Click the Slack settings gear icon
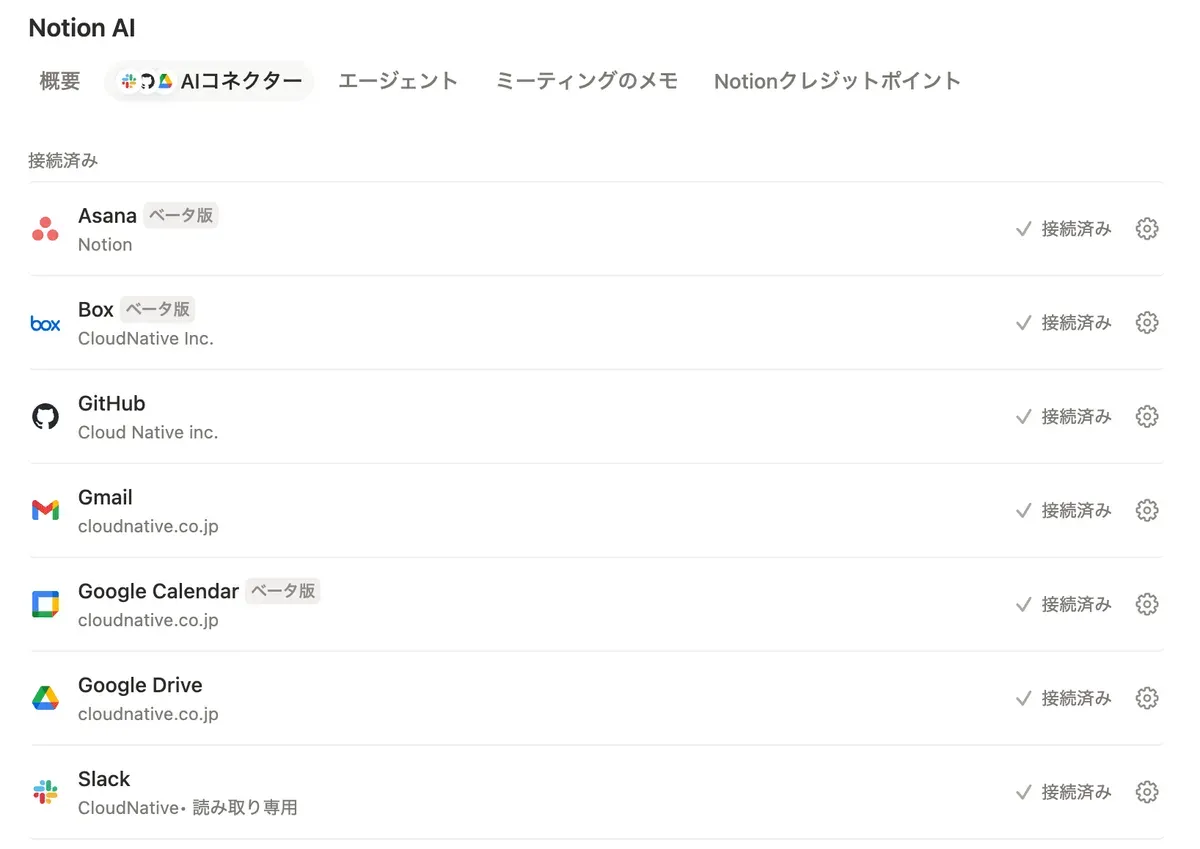The height and width of the screenshot is (849, 1200). tap(1147, 792)
